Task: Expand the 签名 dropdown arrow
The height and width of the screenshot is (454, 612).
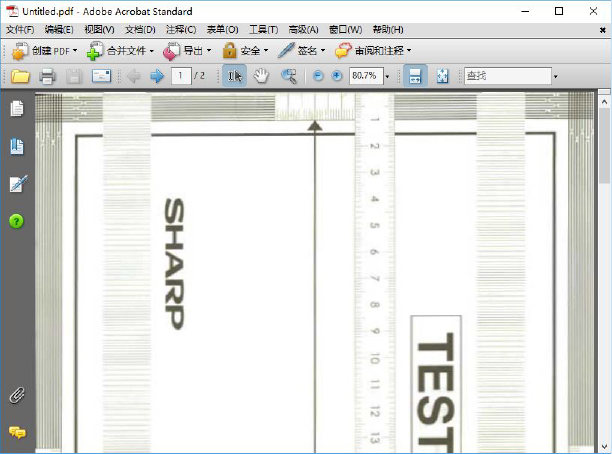Action: pos(323,51)
